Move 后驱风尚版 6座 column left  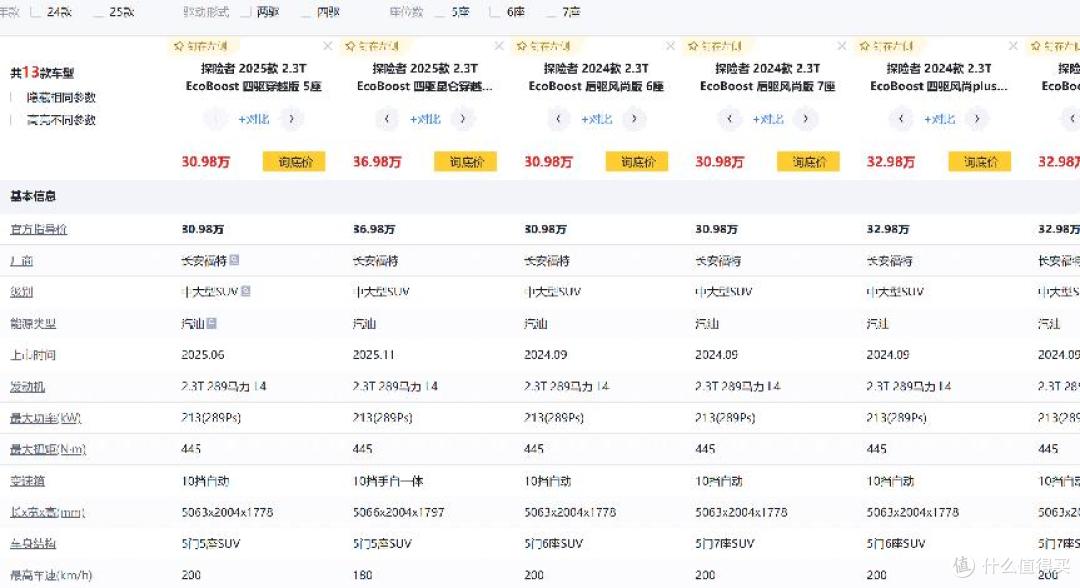pyautogui.click(x=558, y=119)
